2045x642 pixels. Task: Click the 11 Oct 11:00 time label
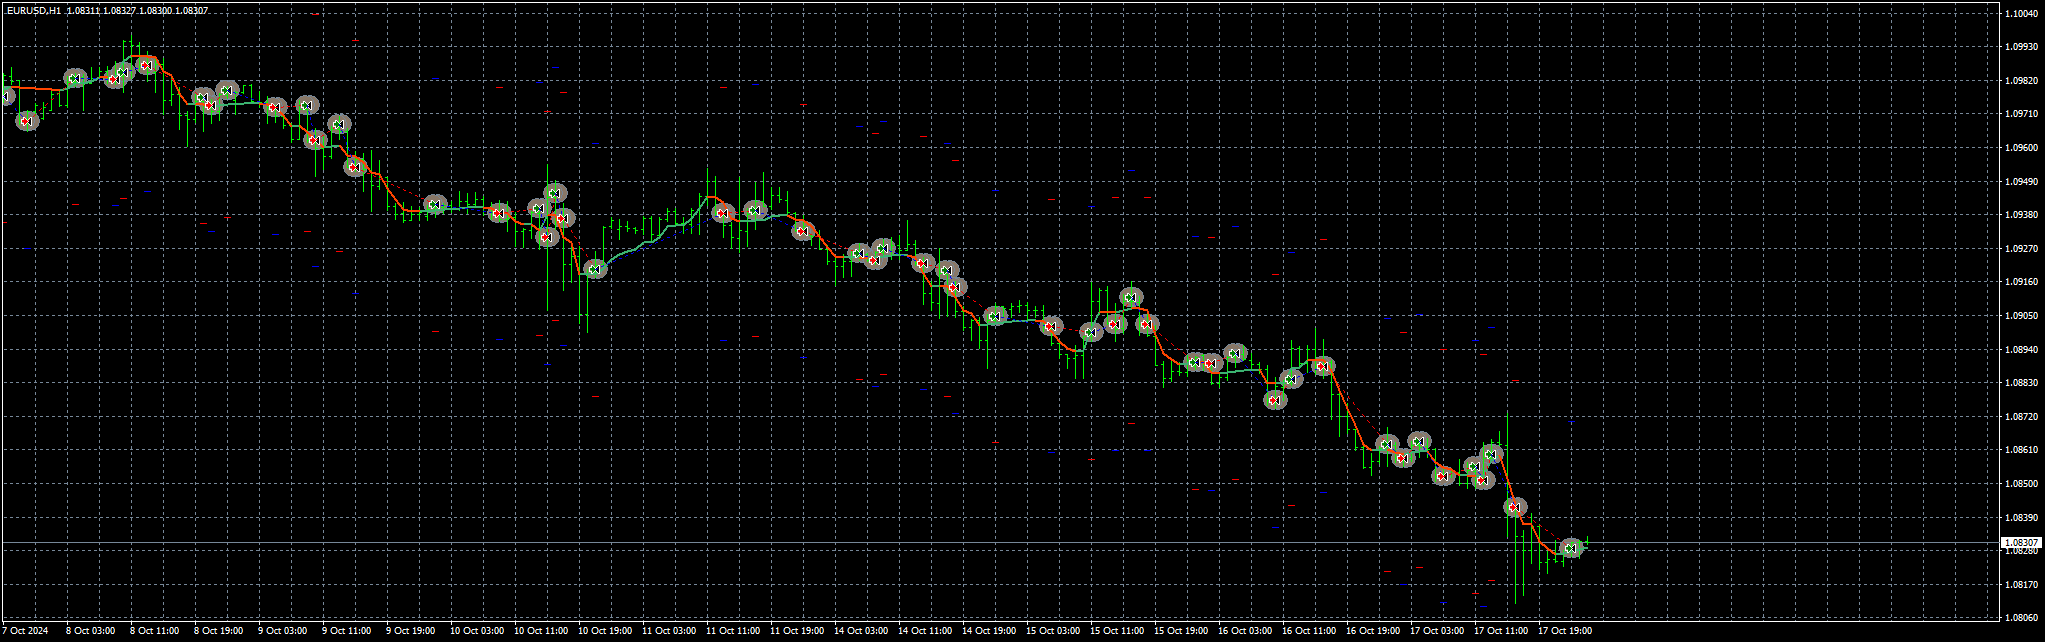click(733, 631)
